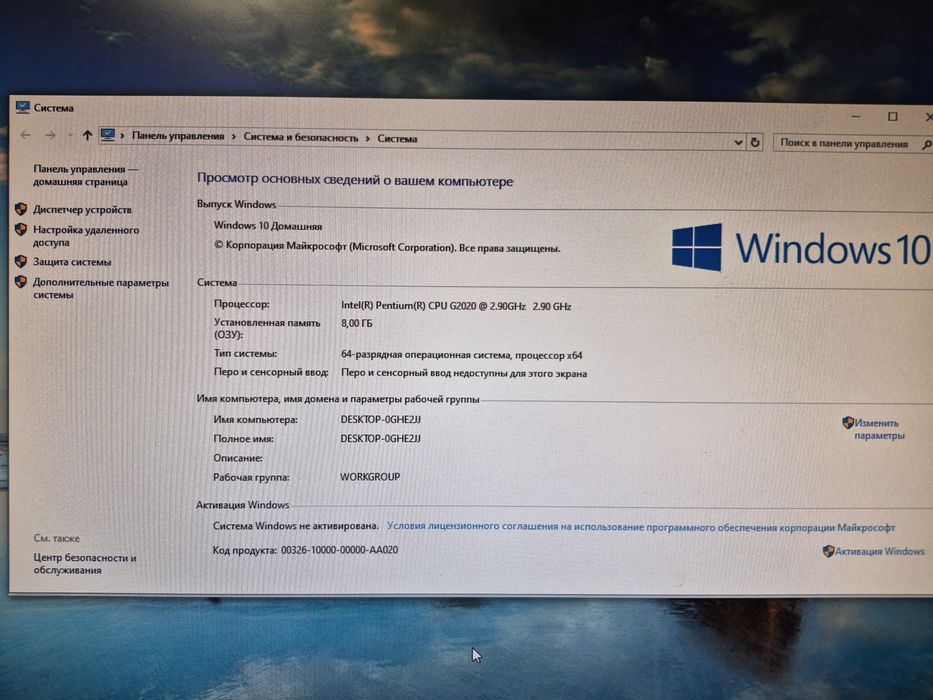Open 'Панель управления — домашняя страница'
Screen dimensions: 933x700
tap(84, 175)
